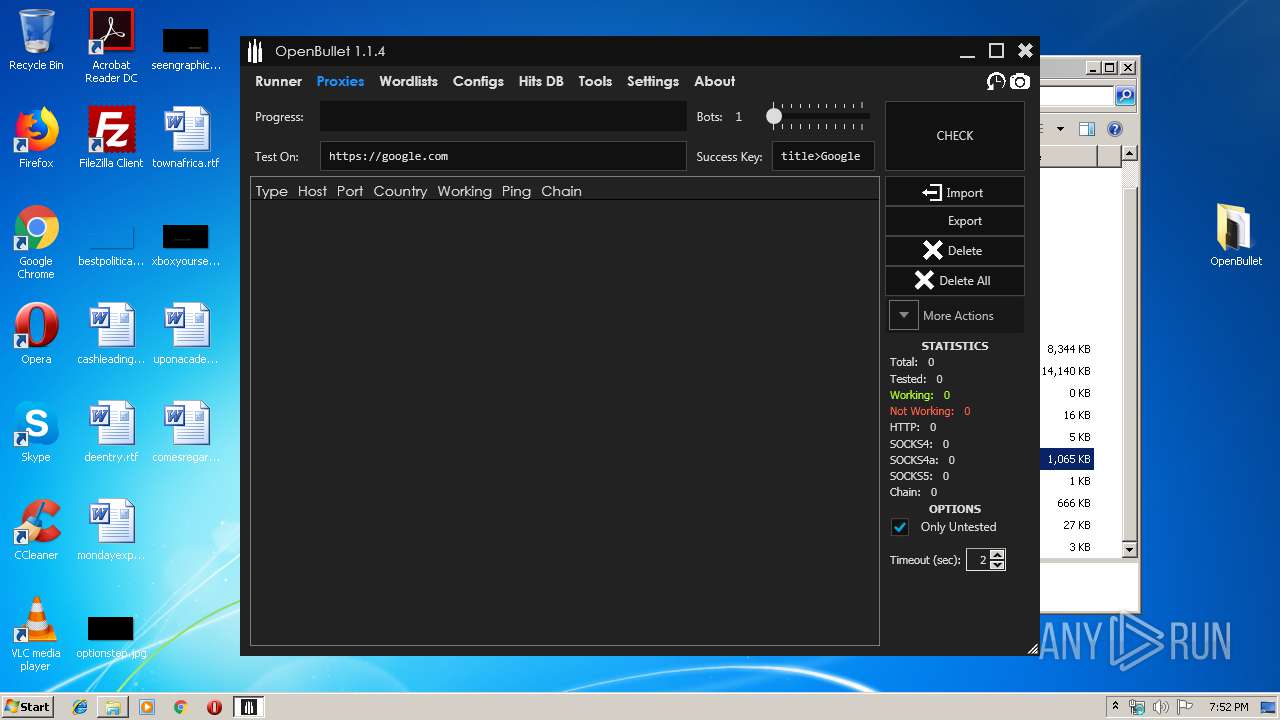Click the Test On URL field
Screen dimensions: 1280x720
click(x=503, y=156)
